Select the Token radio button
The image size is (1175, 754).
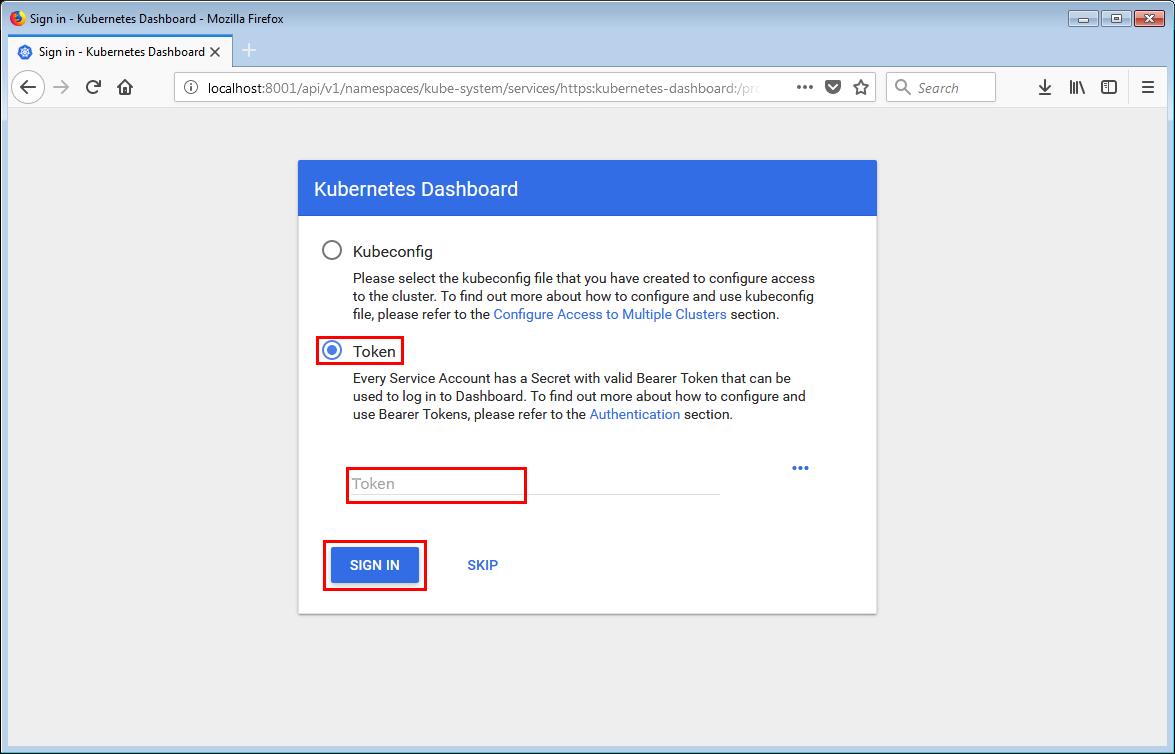pos(332,350)
